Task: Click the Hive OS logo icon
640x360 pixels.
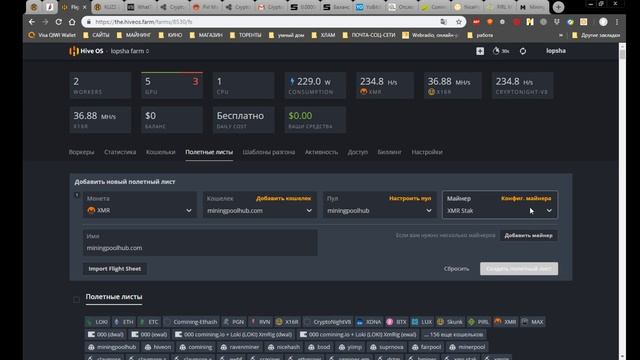Action: (73, 51)
